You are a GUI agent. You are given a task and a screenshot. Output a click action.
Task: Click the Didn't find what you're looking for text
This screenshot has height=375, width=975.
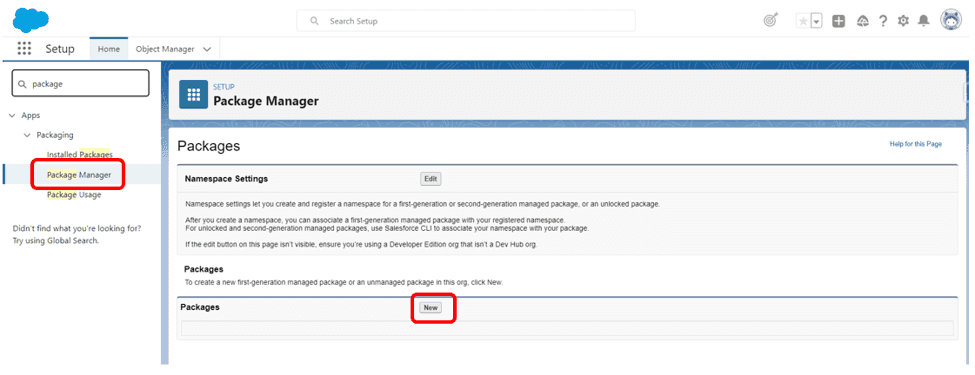pyautogui.click(x=77, y=228)
